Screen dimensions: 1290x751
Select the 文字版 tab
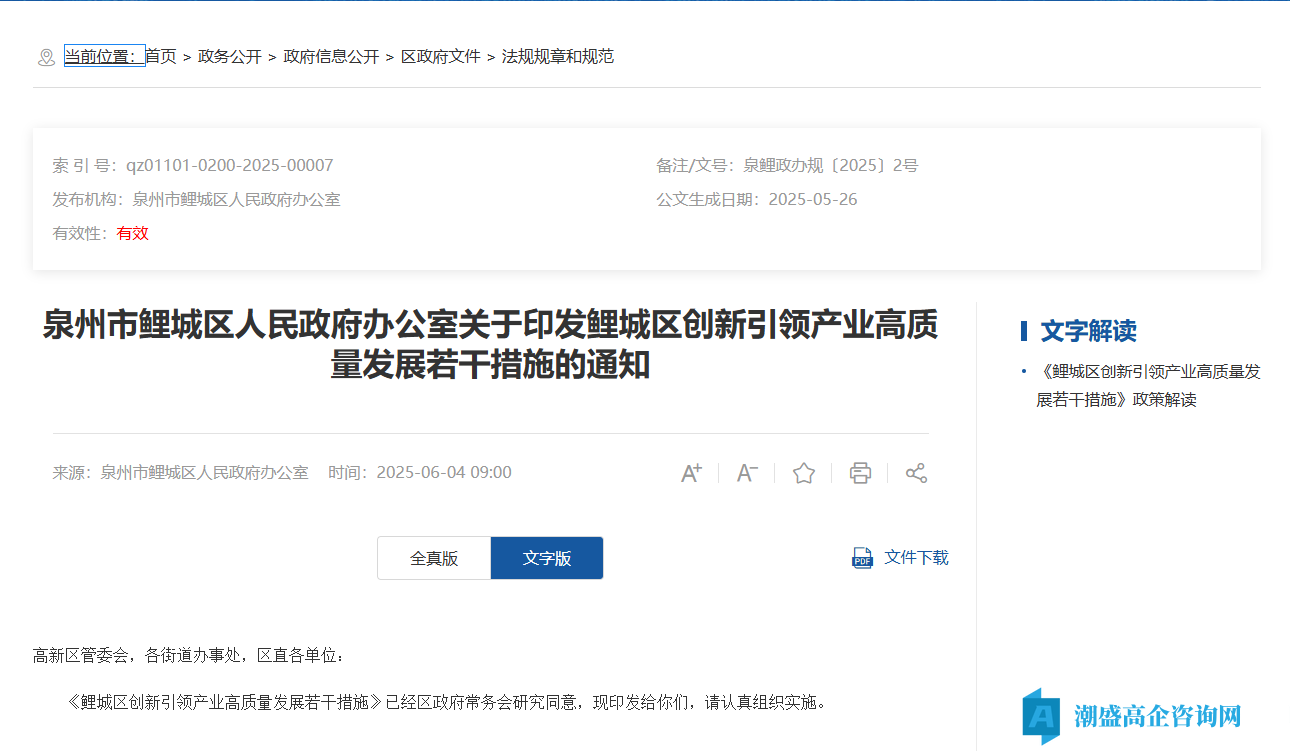pos(547,558)
